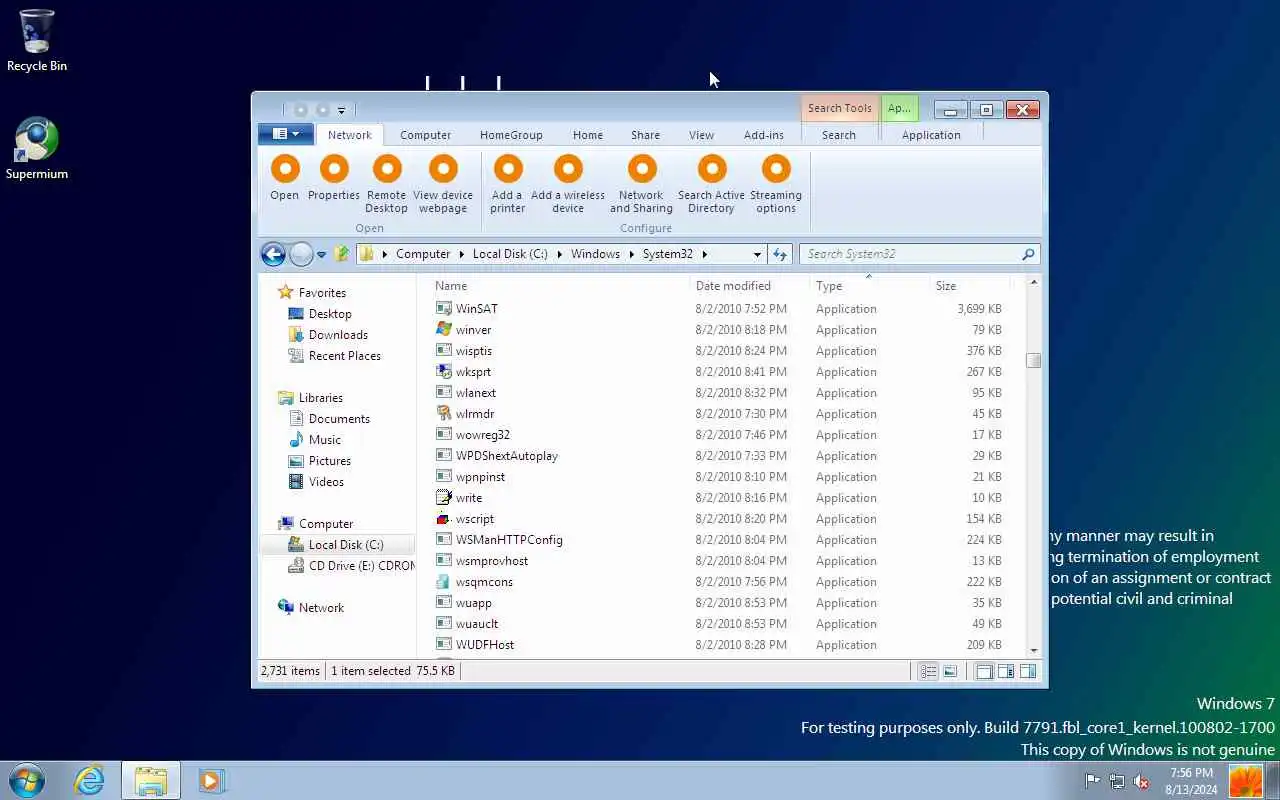Switch to Large icons view in status bar

coord(950,672)
